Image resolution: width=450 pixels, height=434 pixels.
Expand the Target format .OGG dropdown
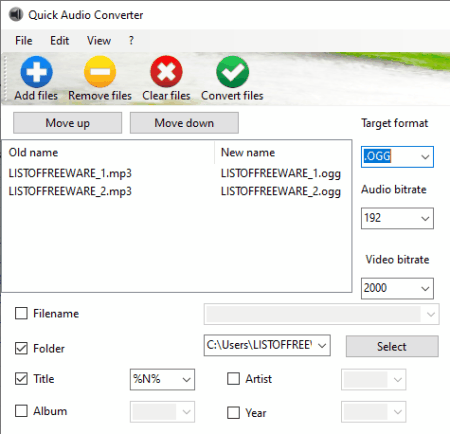click(425, 157)
